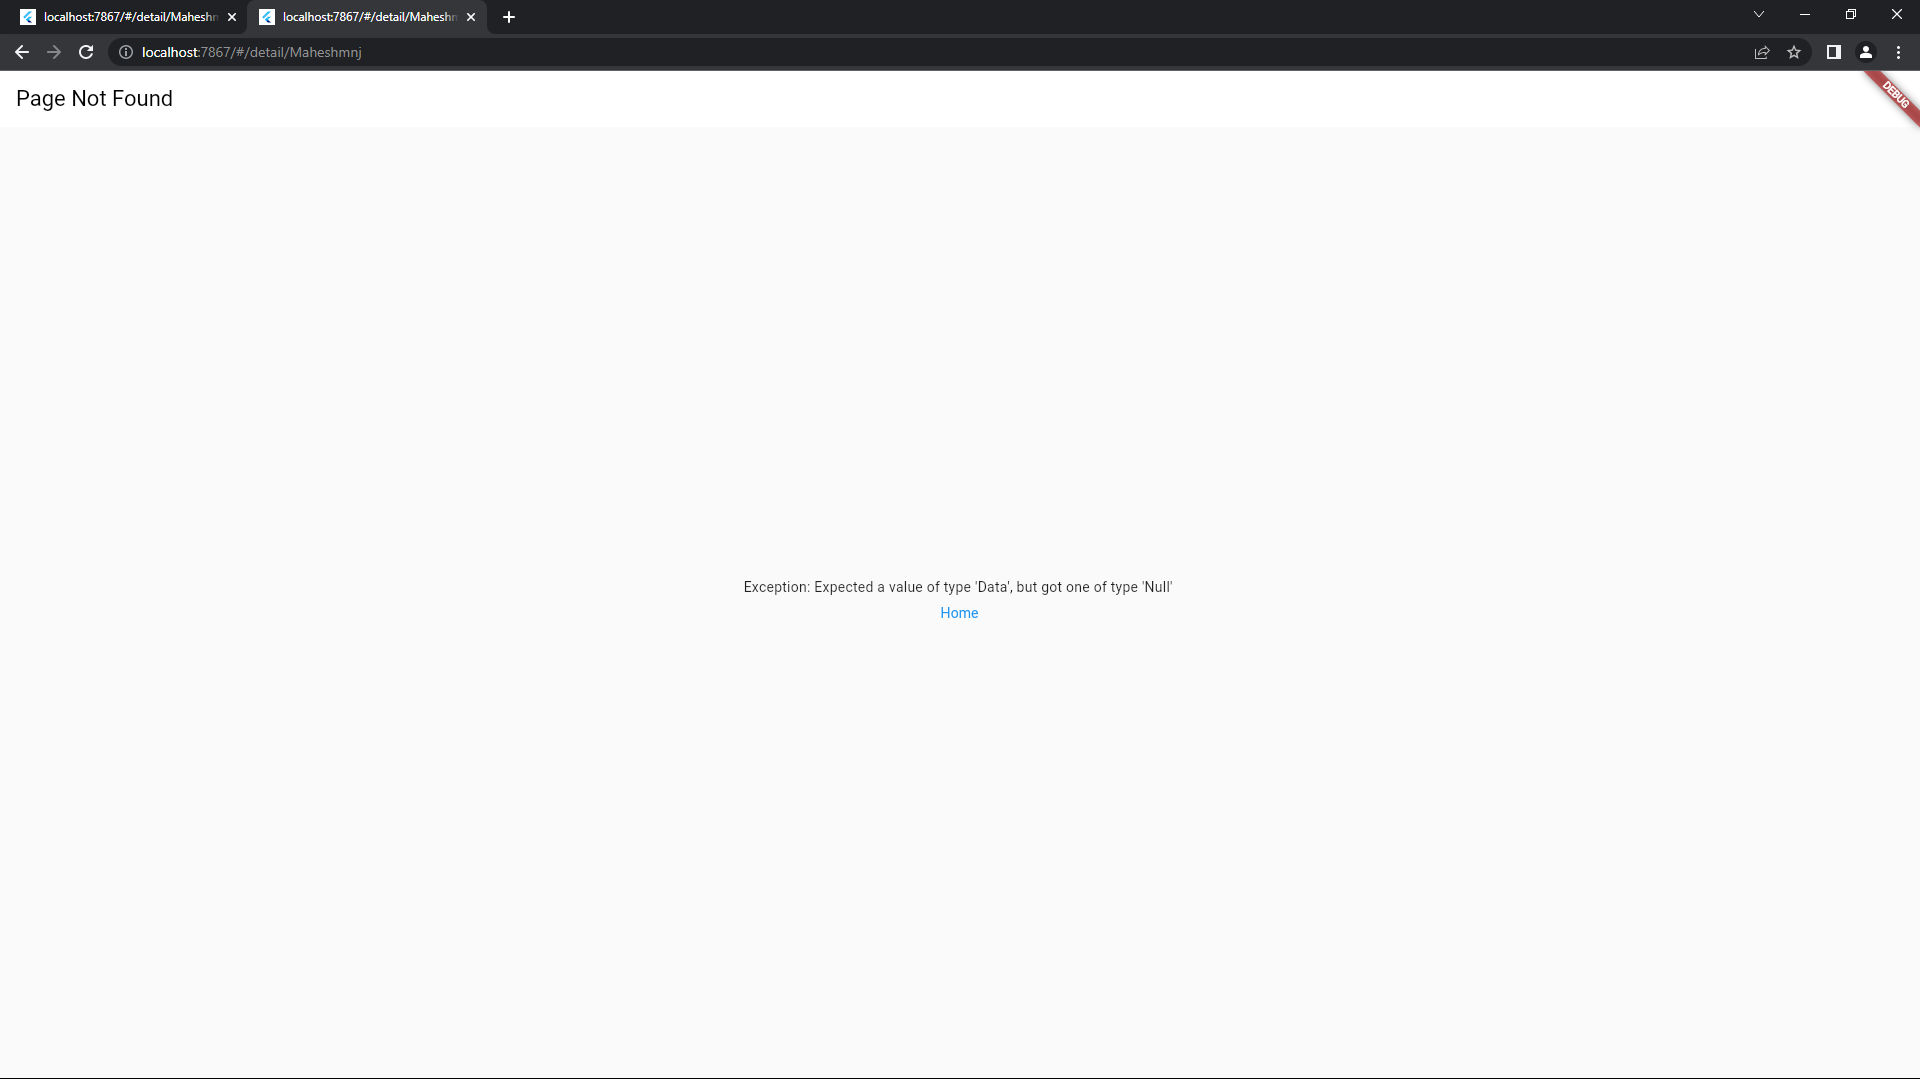The width and height of the screenshot is (1920, 1079).
Task: Open the share options icon
Action: point(1762,52)
